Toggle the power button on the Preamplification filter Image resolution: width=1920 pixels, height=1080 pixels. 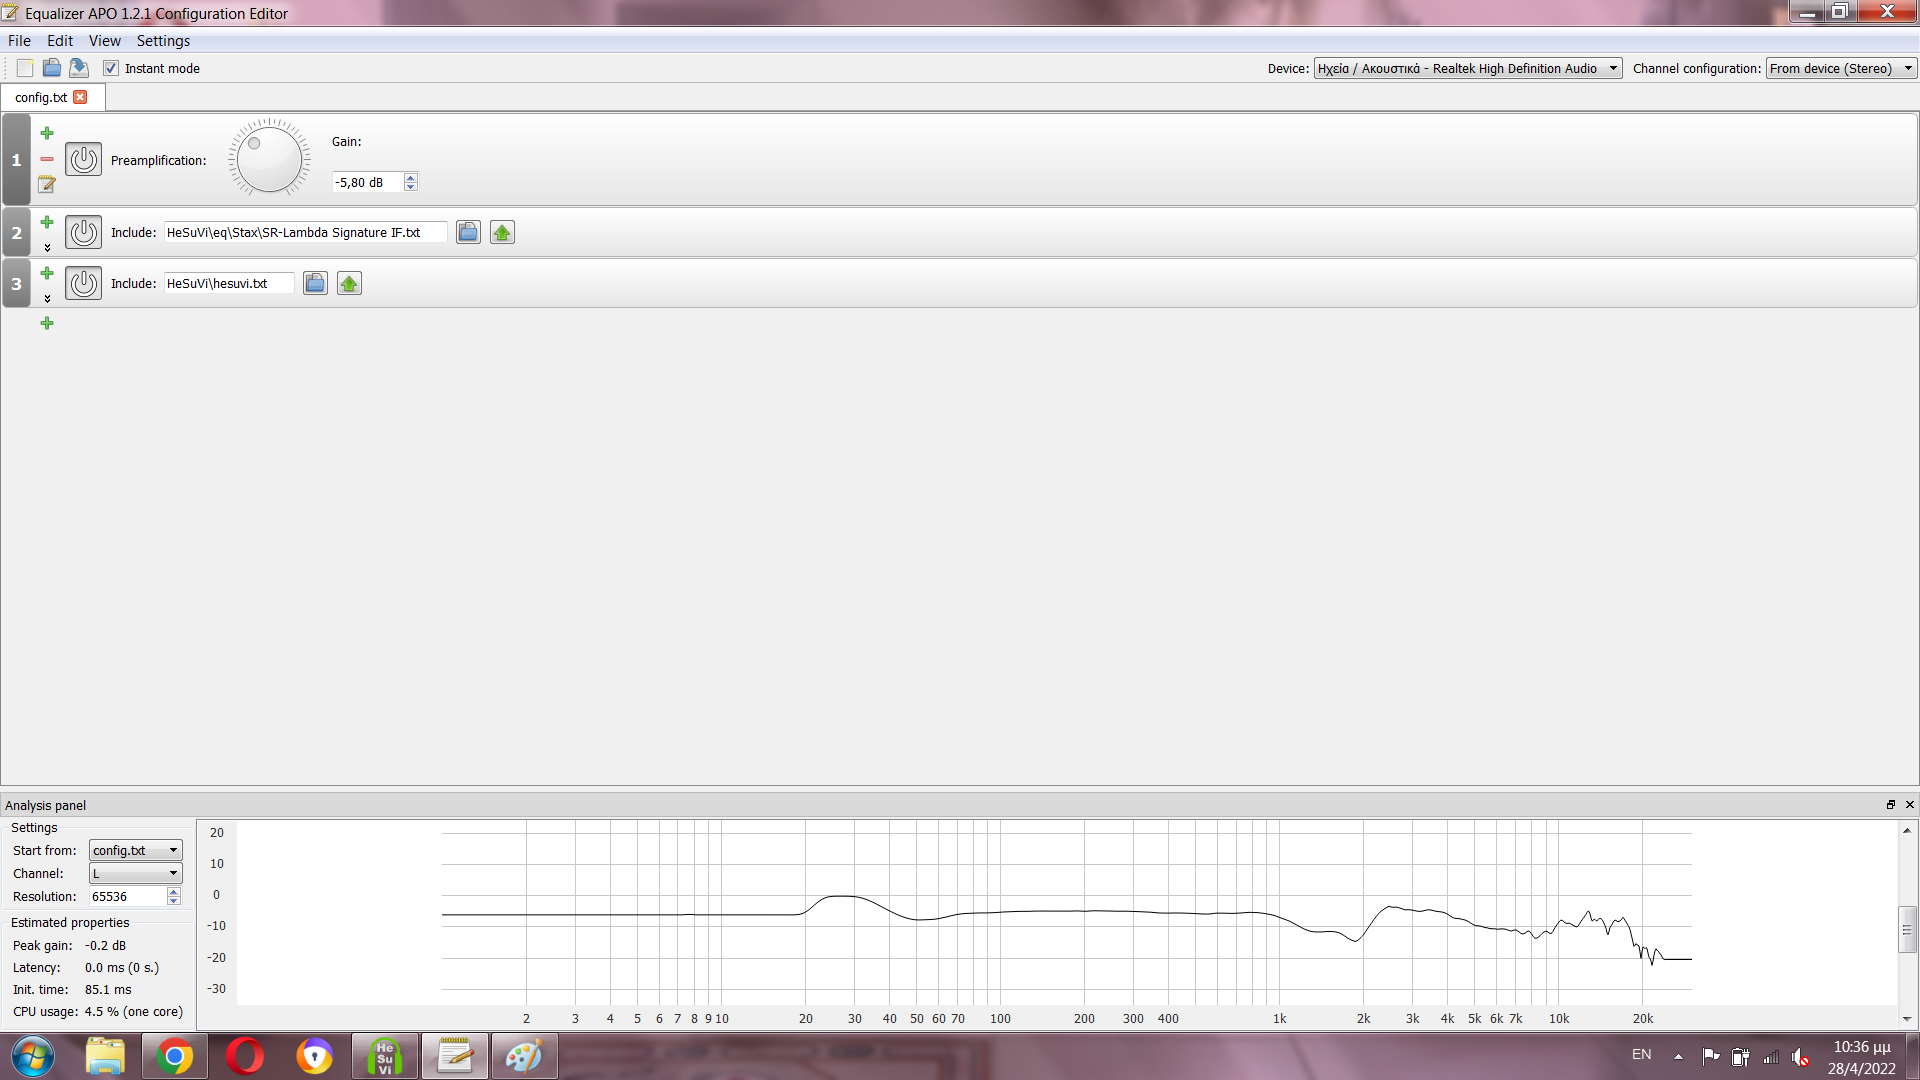pyautogui.click(x=84, y=160)
